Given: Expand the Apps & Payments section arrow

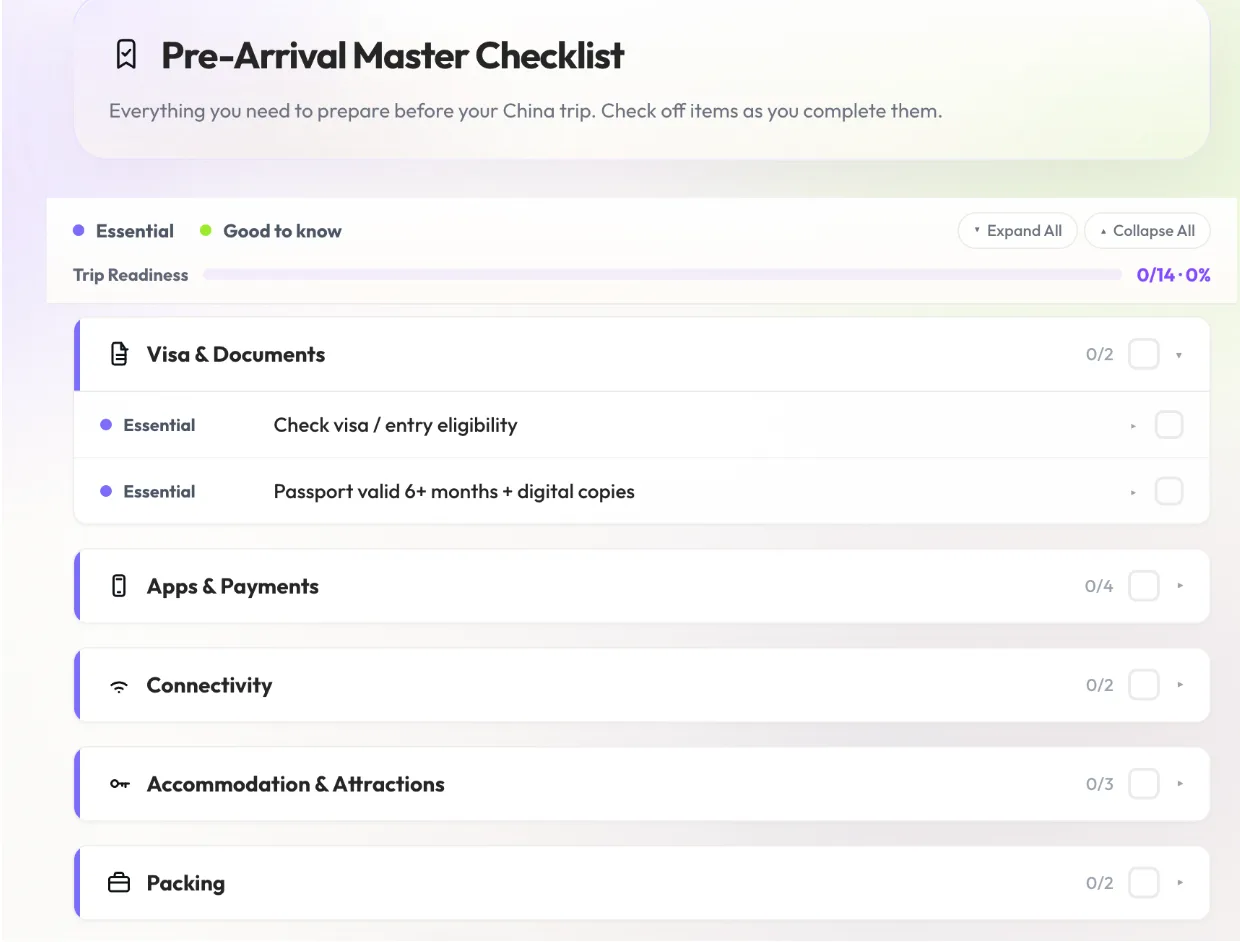Looking at the screenshot, I should [x=1180, y=586].
